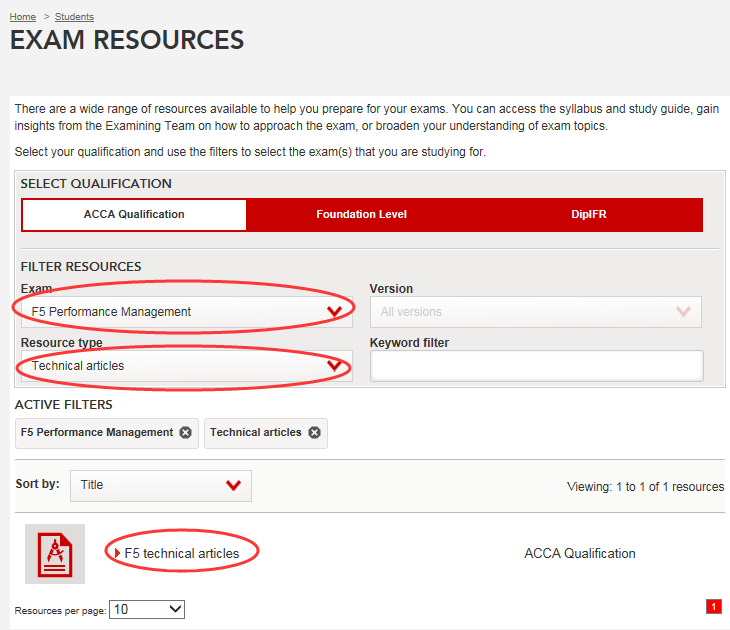This screenshot has height=630, width=730.
Task: Click the red document resource icon
Action: (55, 554)
